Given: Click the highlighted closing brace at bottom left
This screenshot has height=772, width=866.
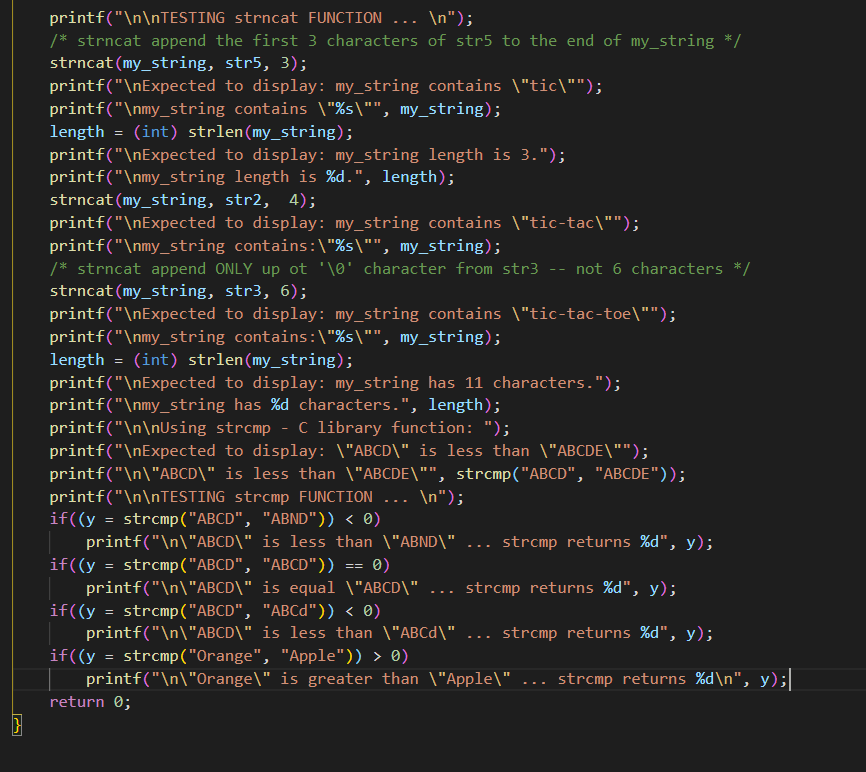Looking at the screenshot, I should point(14,724).
